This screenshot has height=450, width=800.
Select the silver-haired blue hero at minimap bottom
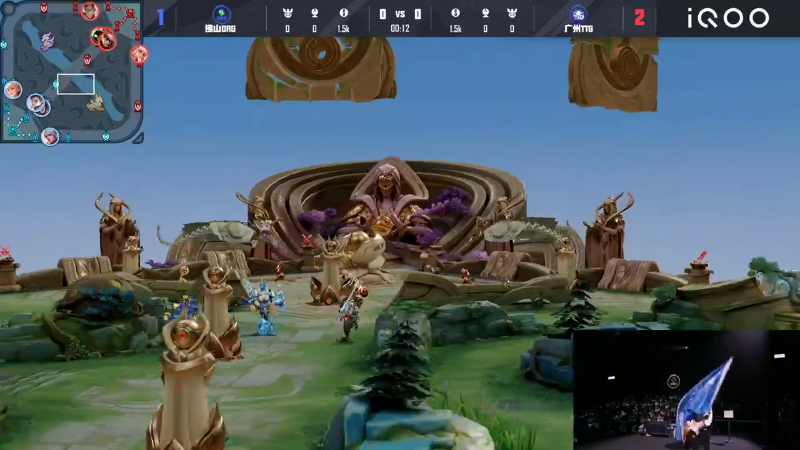(x=49, y=136)
